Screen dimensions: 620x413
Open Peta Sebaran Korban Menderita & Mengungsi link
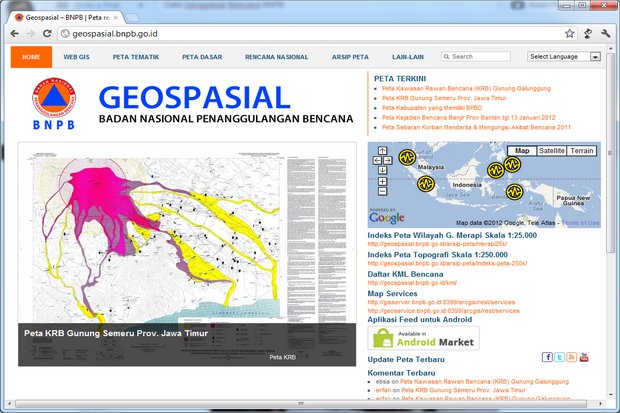tap(476, 127)
